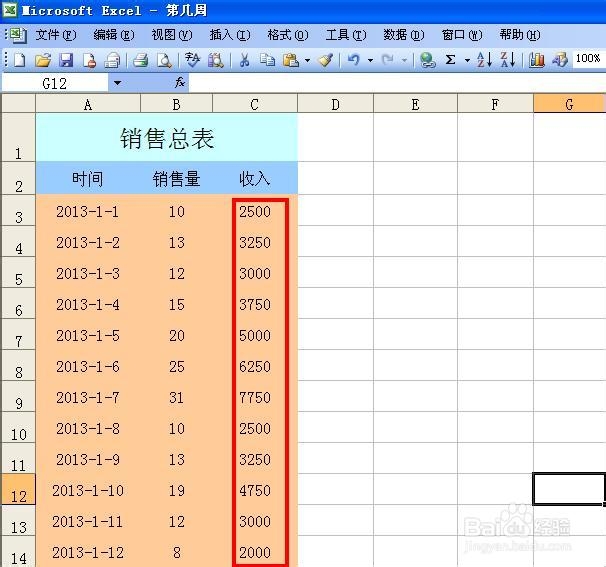This screenshot has width=606, height=567.
Task: Run the Spelling check icon
Action: pyautogui.click(x=192, y=60)
